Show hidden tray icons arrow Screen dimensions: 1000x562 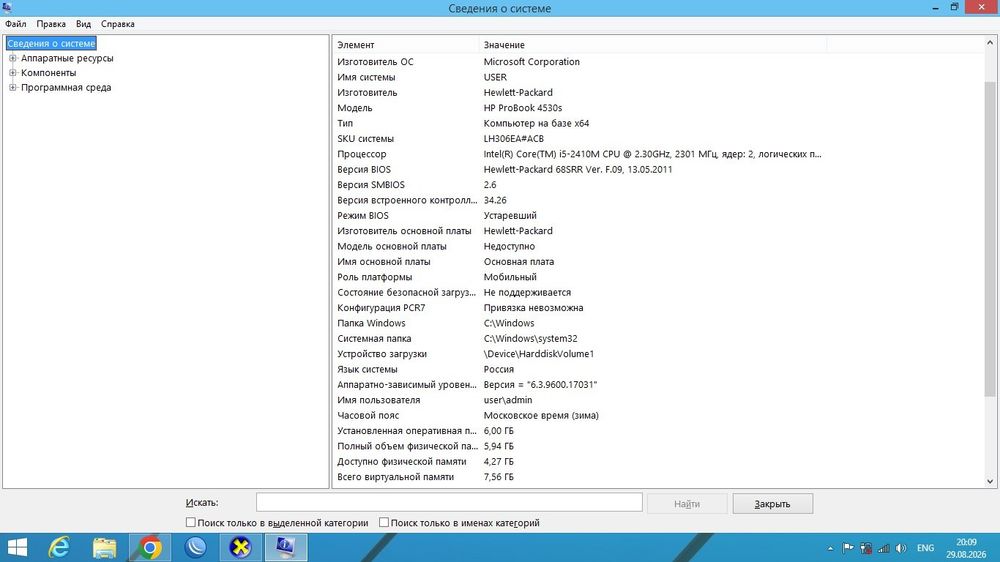point(830,548)
